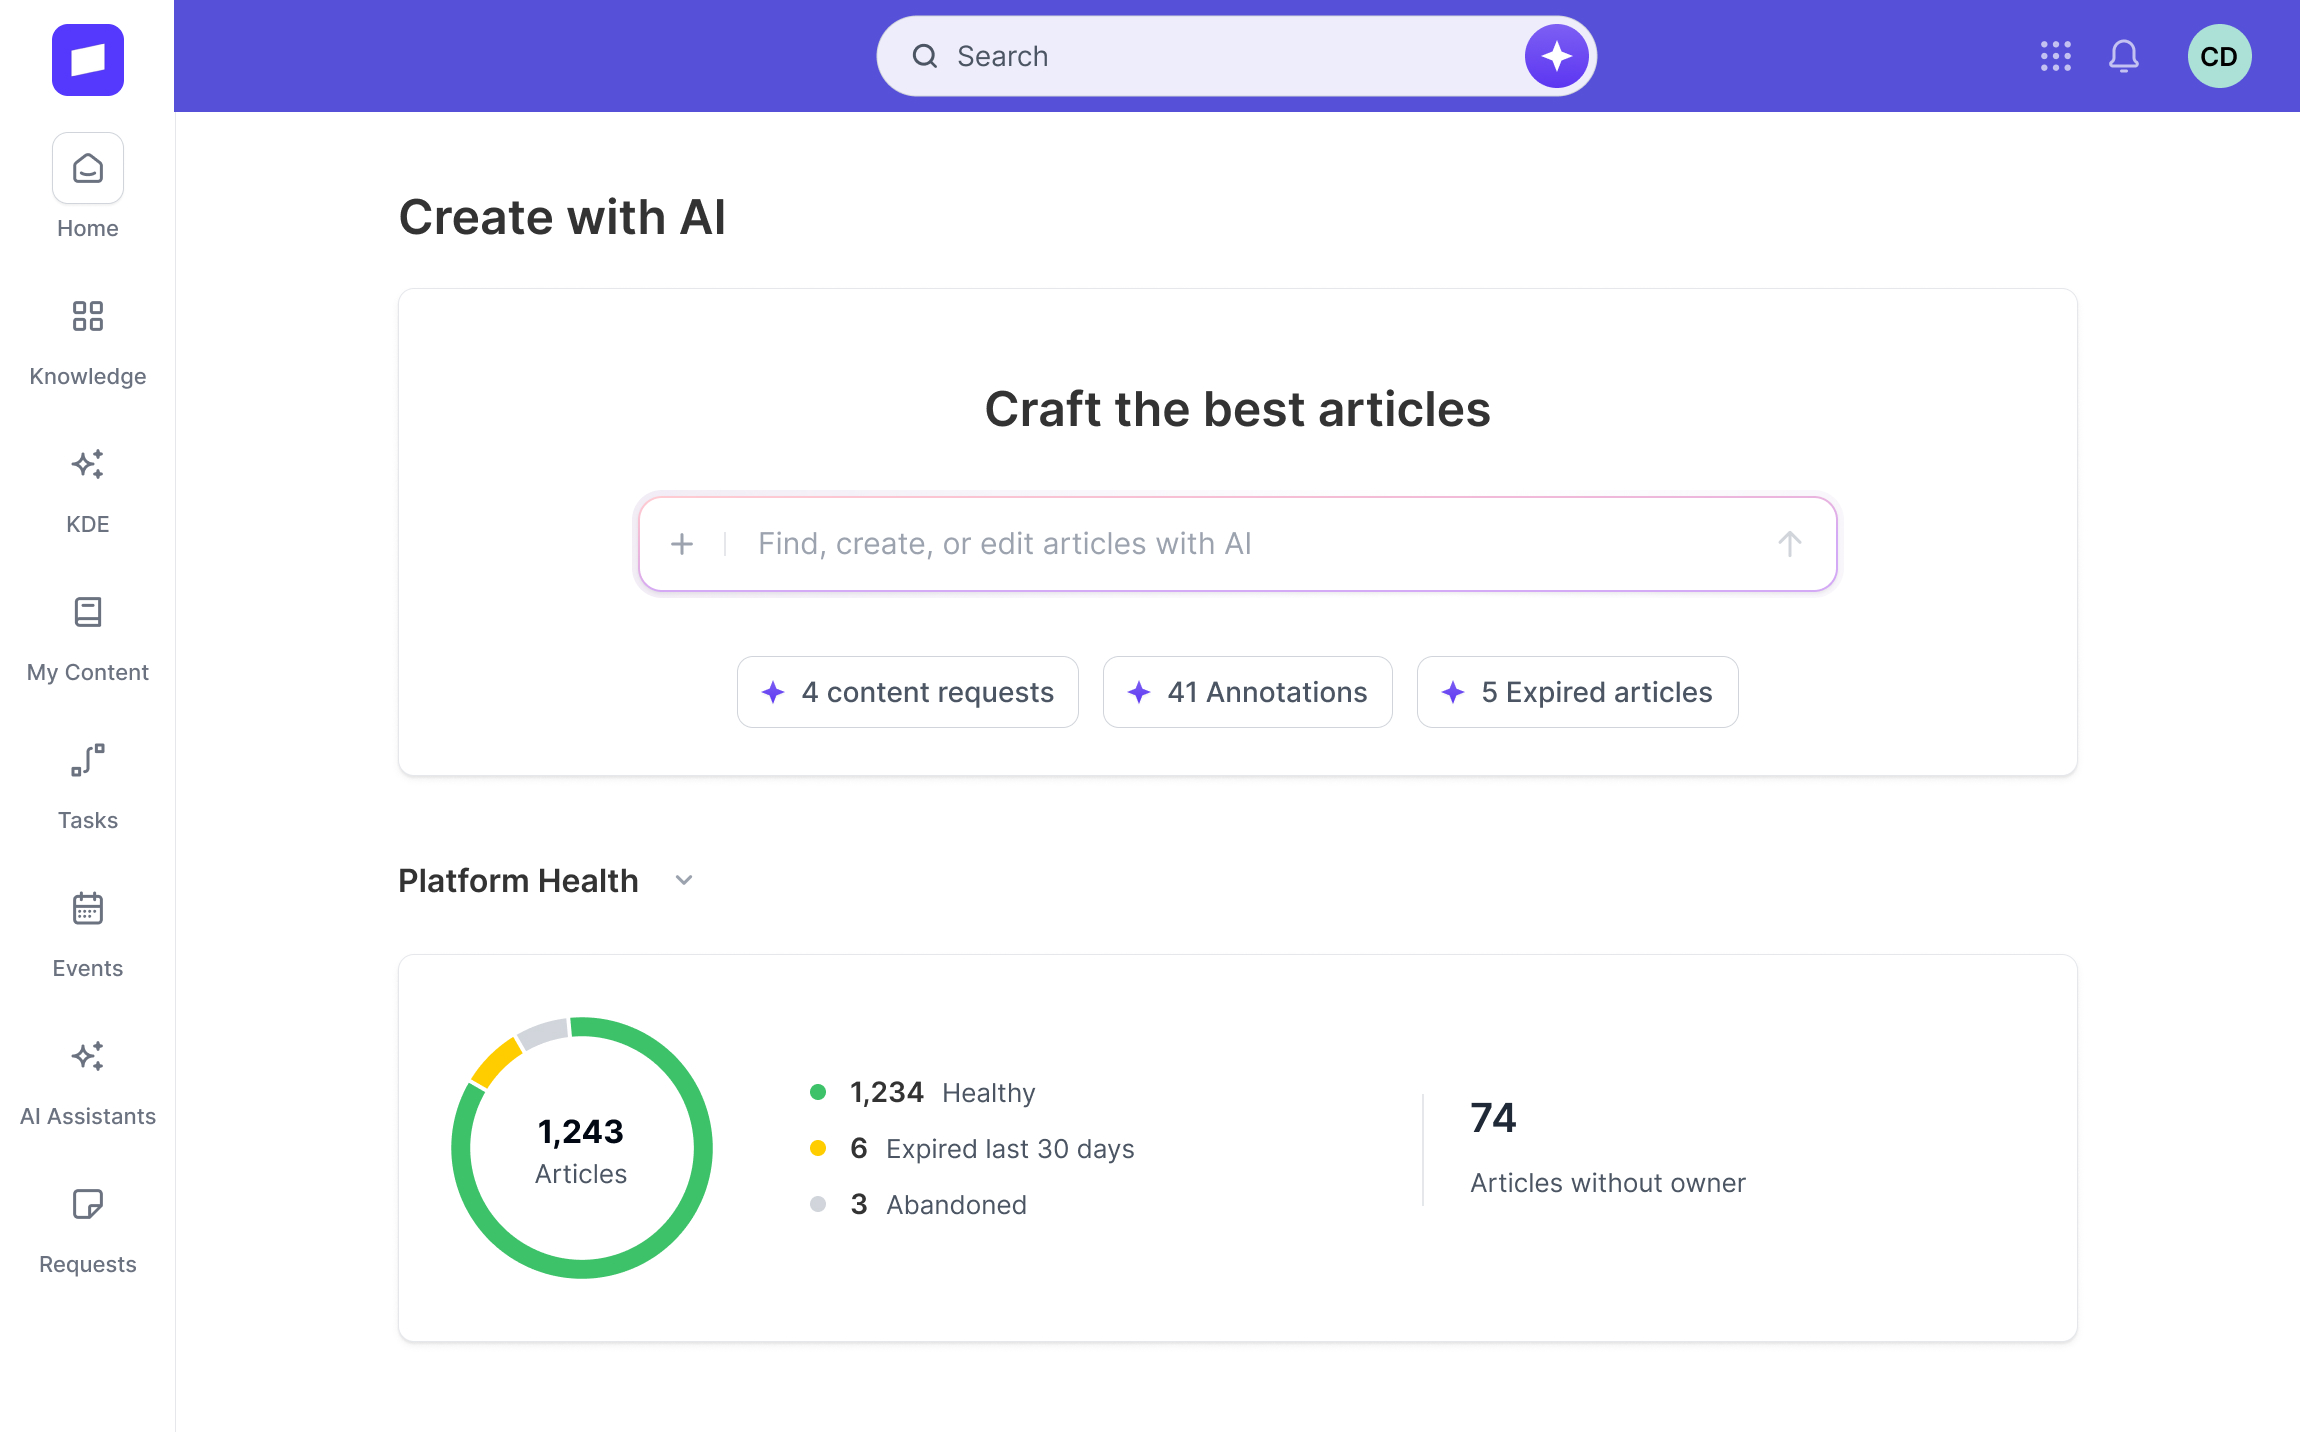Open the Knowledge grid icon
Viewport: 2300px width, 1432px height.
(88, 316)
